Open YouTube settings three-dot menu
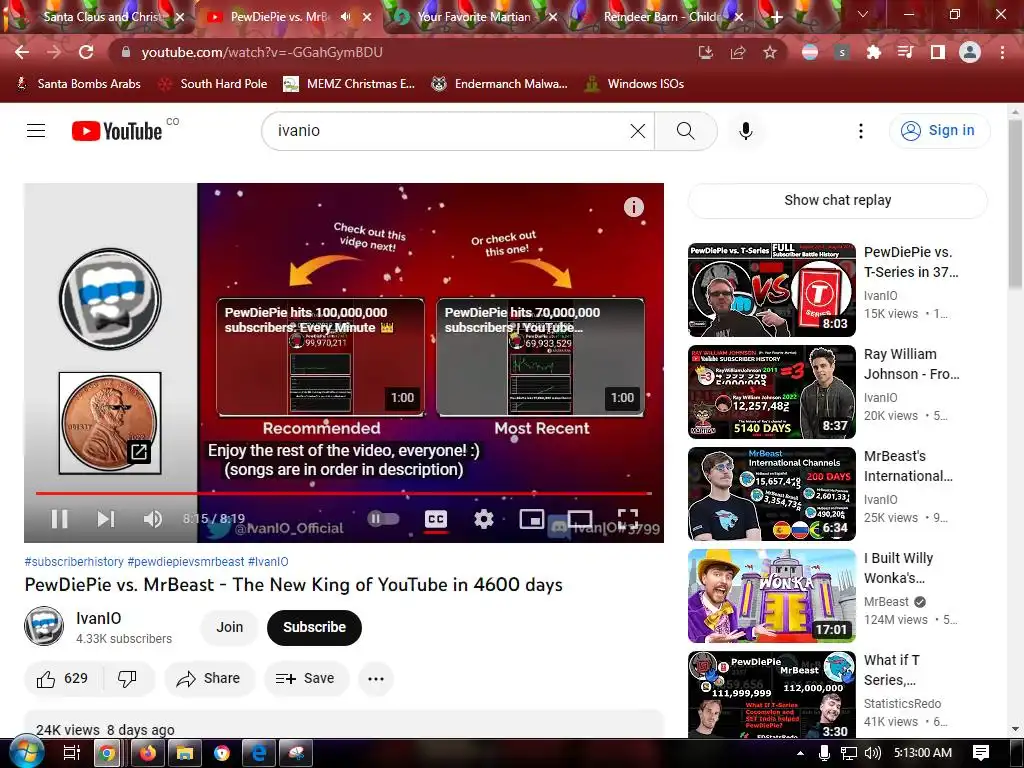 861,131
